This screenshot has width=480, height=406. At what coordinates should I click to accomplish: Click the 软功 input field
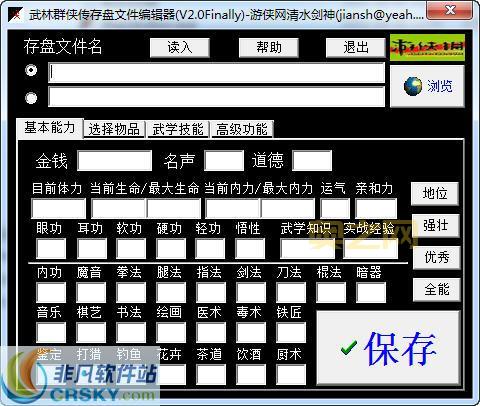(x=131, y=249)
